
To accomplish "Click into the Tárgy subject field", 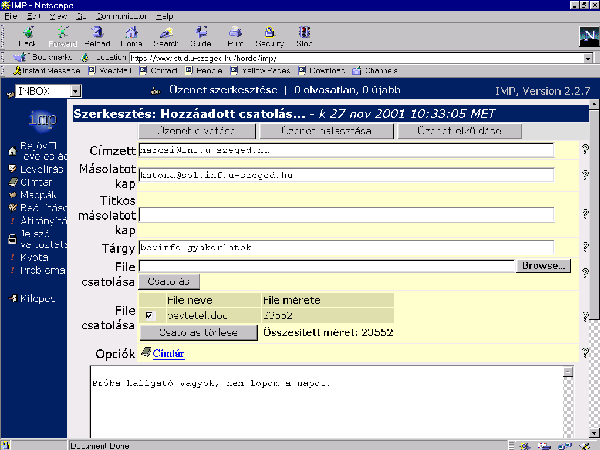I will tap(346, 248).
